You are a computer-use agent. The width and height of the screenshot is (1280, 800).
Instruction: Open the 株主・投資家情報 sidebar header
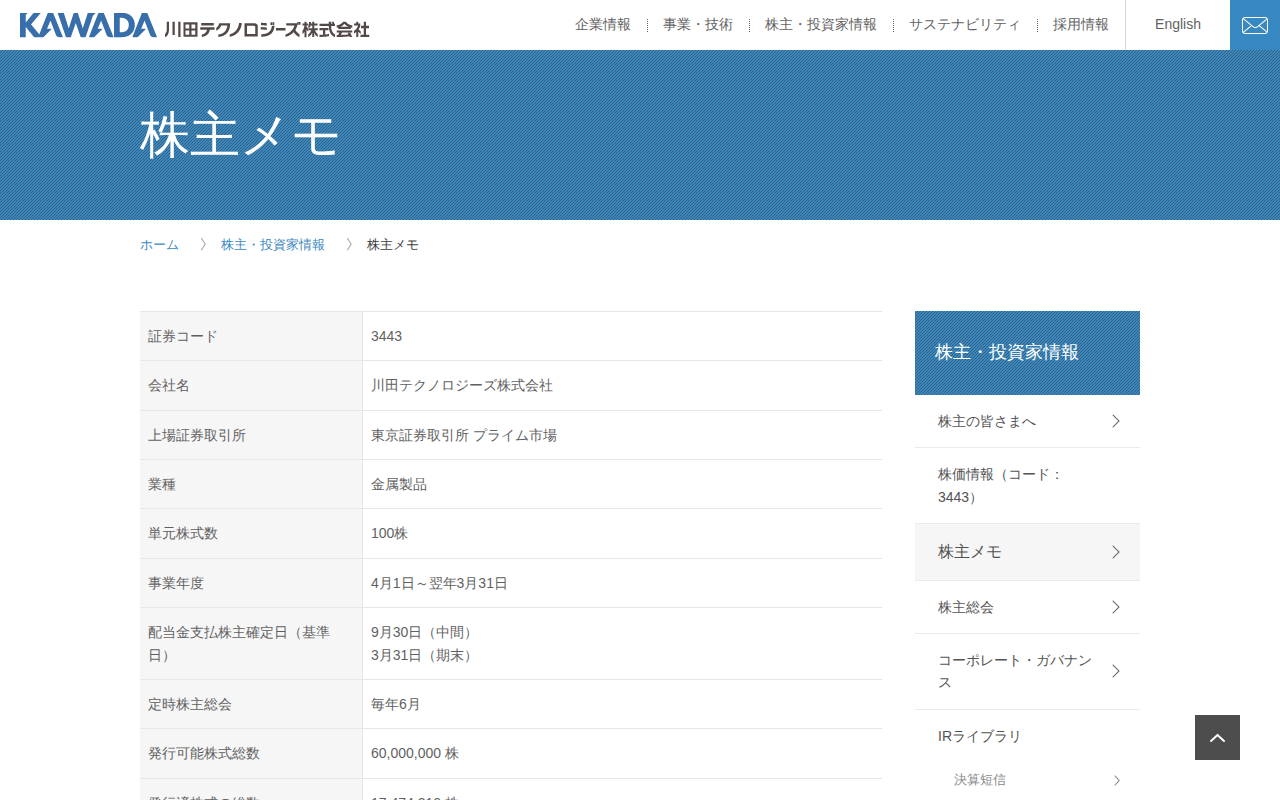pyautogui.click(x=1027, y=353)
